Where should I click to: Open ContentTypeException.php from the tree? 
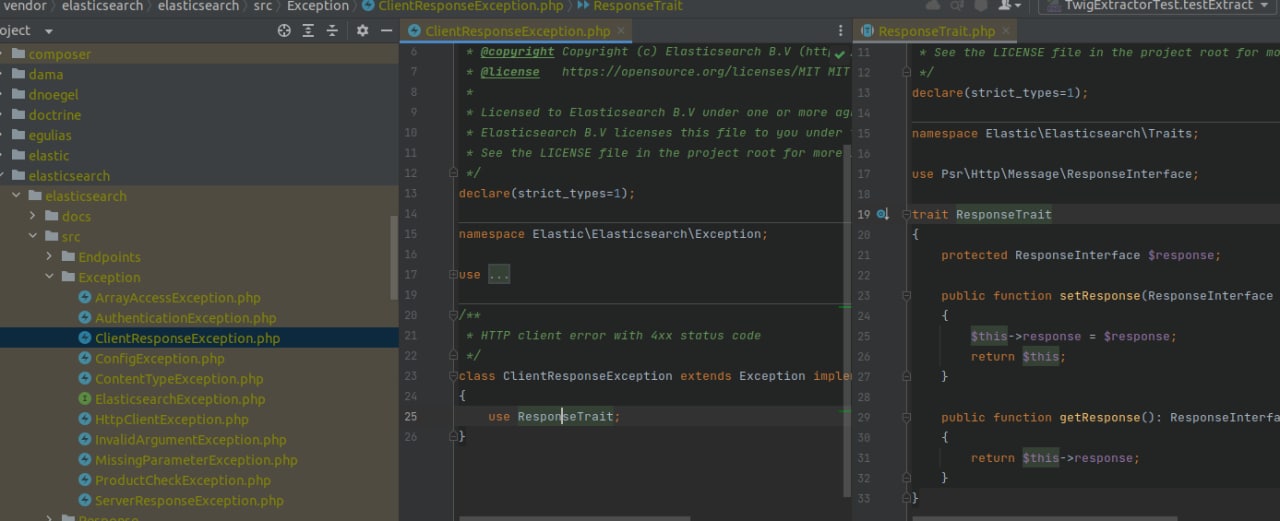(179, 379)
